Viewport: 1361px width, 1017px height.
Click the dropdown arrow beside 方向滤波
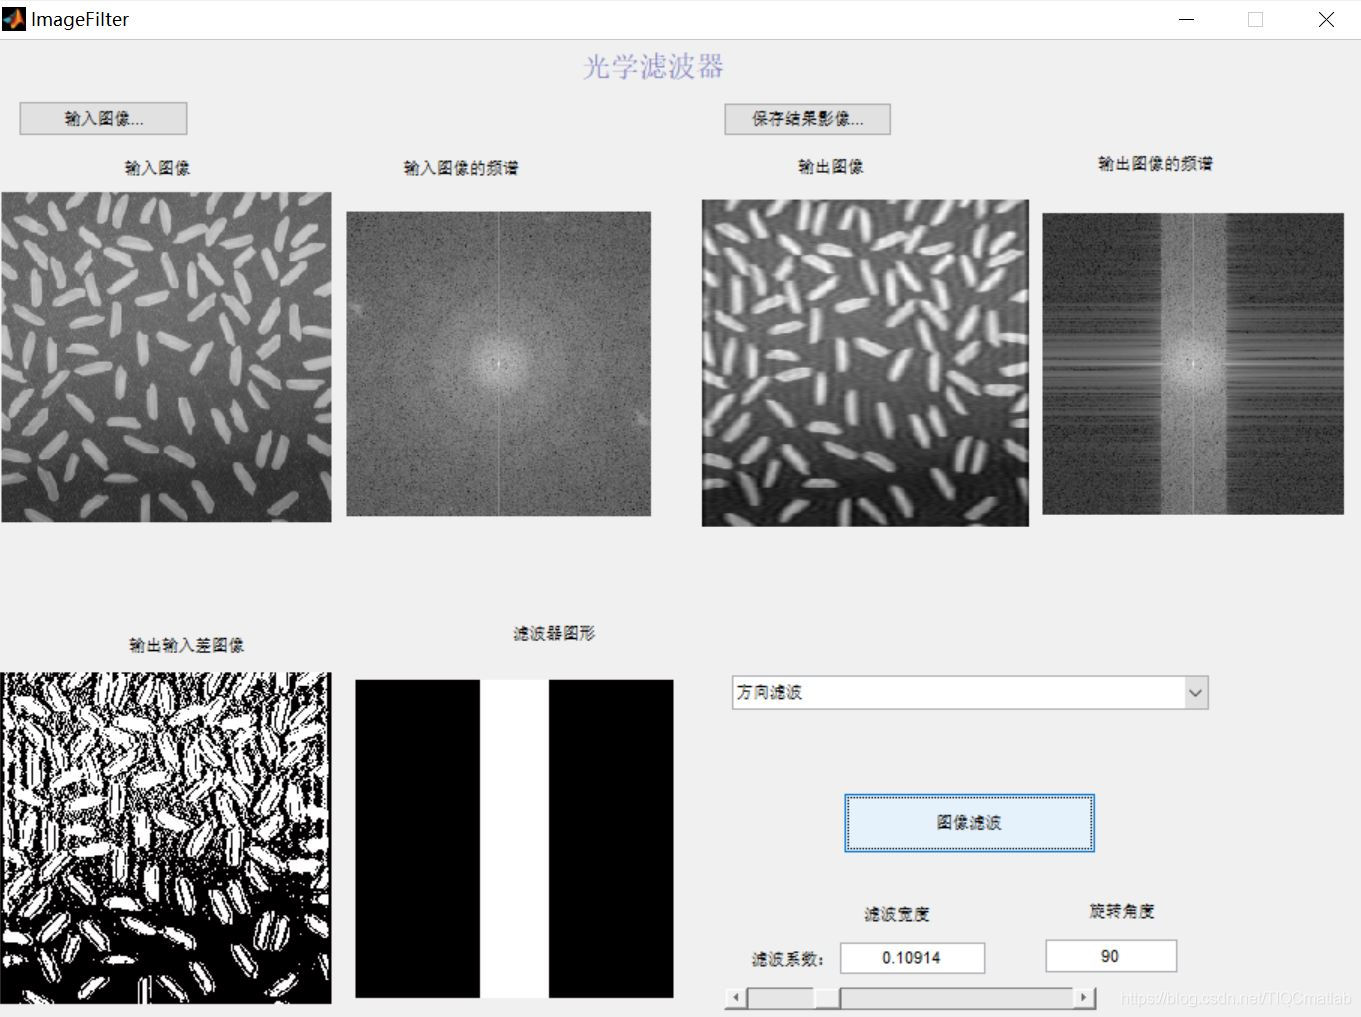point(1196,692)
